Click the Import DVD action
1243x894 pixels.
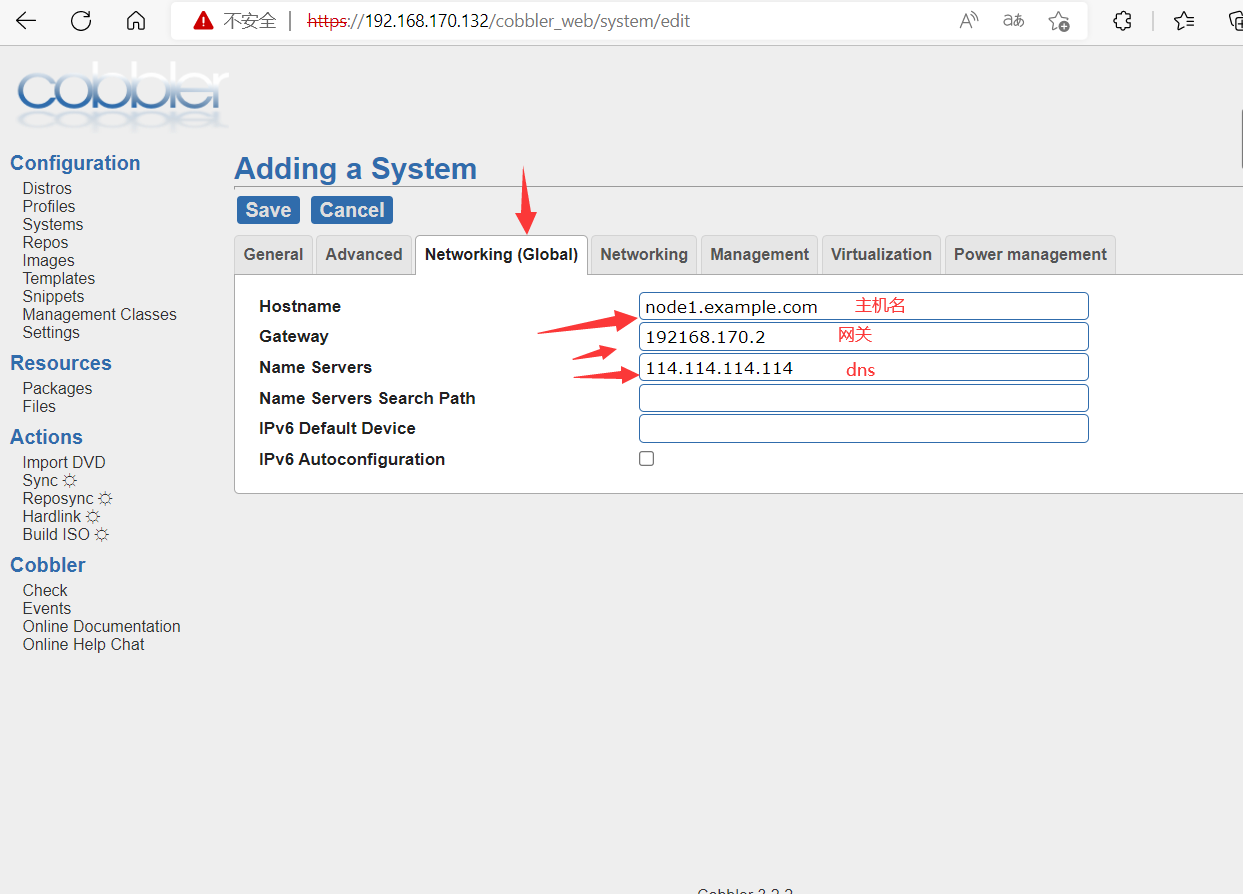tap(64, 463)
